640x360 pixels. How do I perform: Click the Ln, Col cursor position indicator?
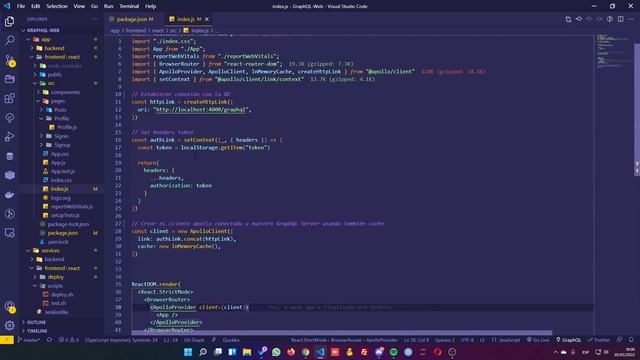[416, 340]
